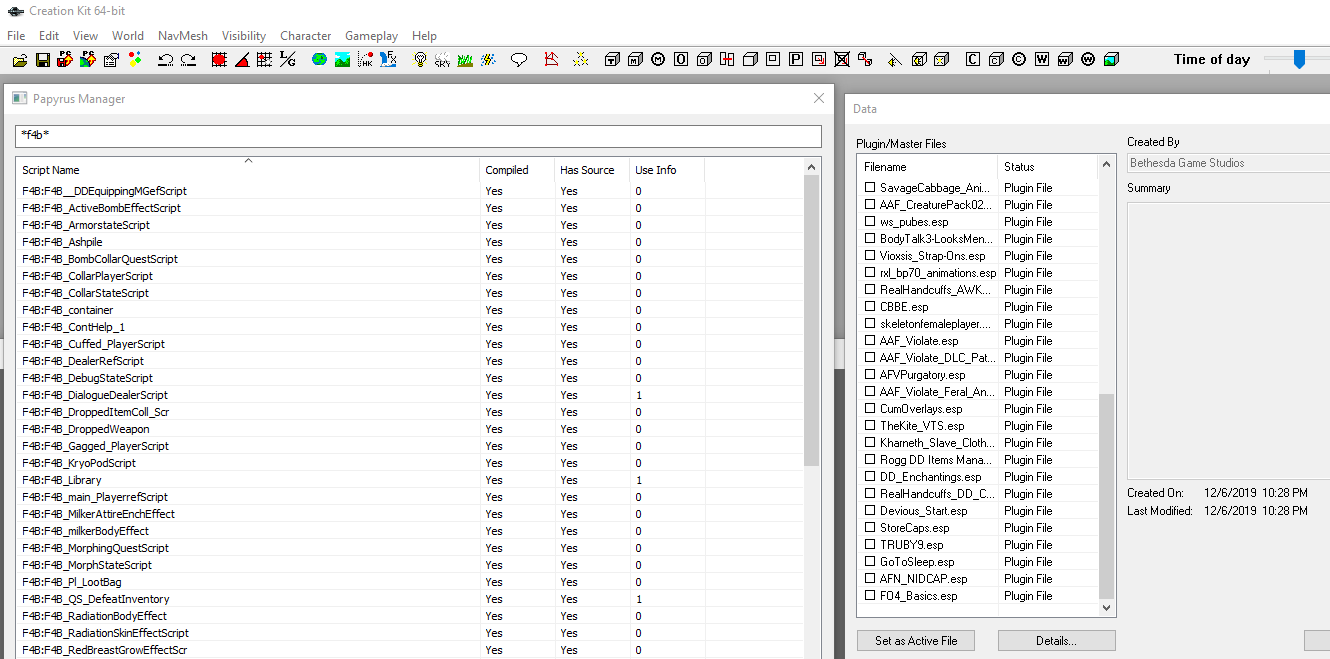This screenshot has width=1330, height=659.
Task: Open the NavMesh menu
Action: [183, 36]
